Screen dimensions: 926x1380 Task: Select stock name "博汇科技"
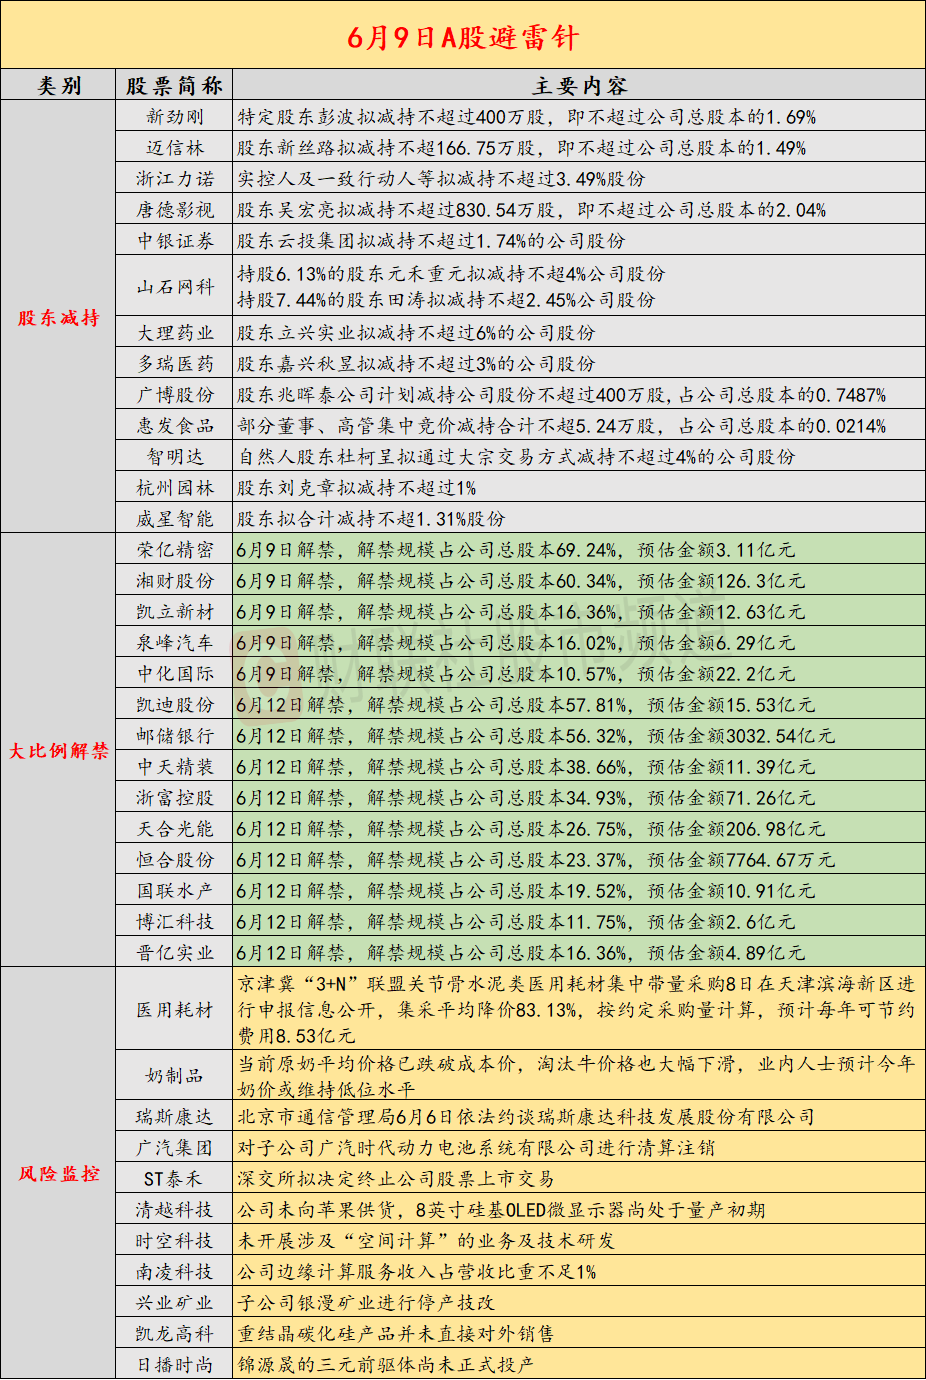tap(175, 922)
